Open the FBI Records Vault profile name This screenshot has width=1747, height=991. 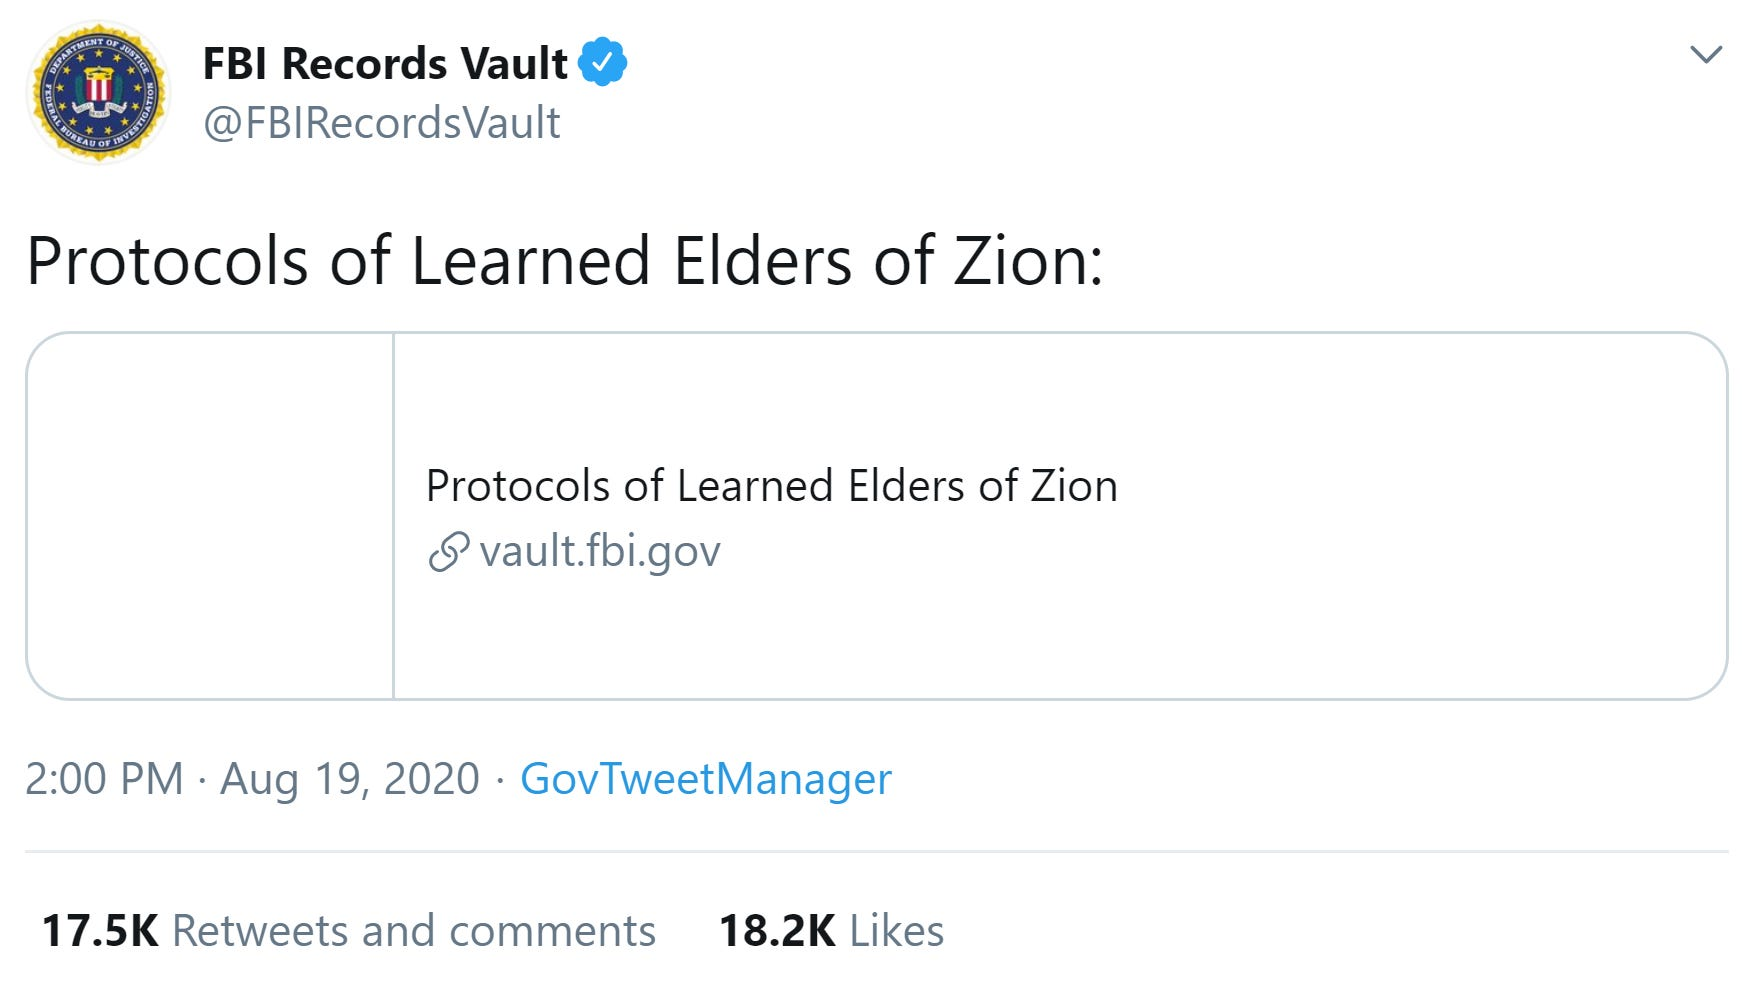[x=385, y=63]
